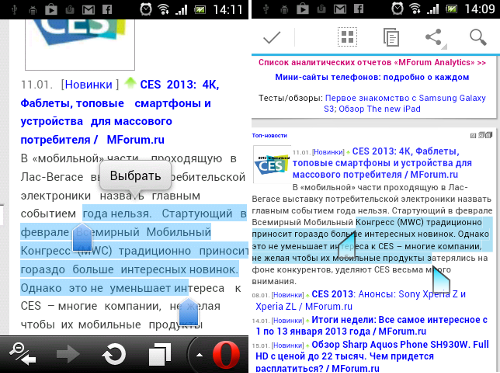The height and width of the screenshot is (373, 500).
Task: Go forward with the gray arrow
Action: tap(68, 354)
